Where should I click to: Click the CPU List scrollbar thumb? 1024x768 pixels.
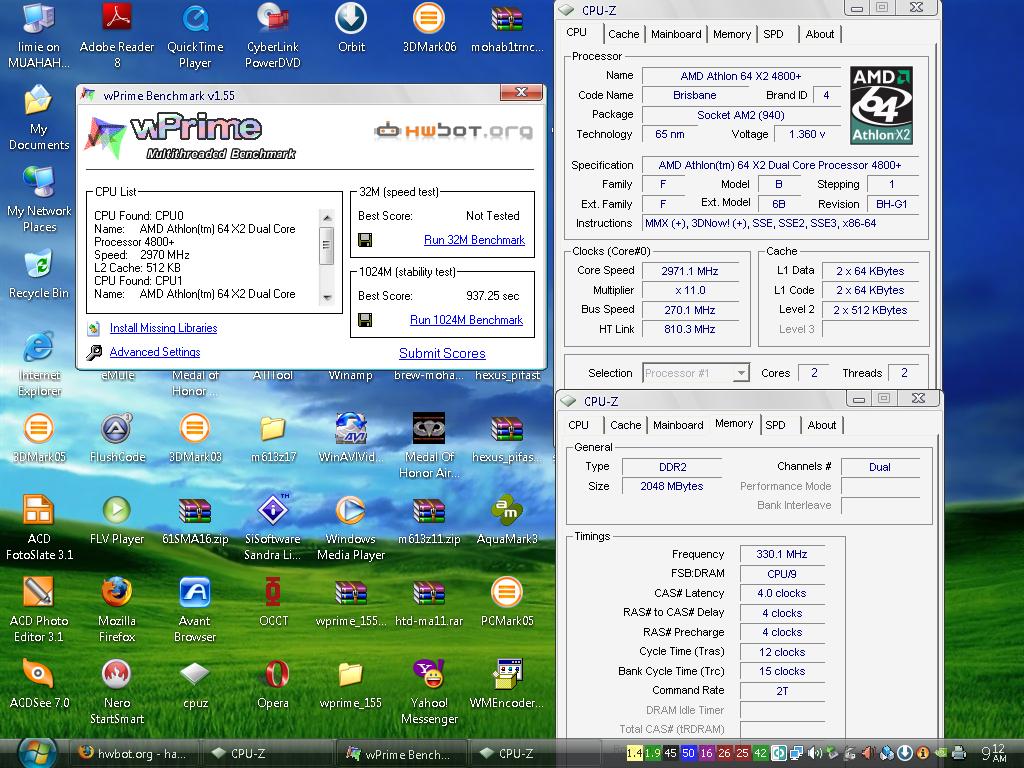327,246
